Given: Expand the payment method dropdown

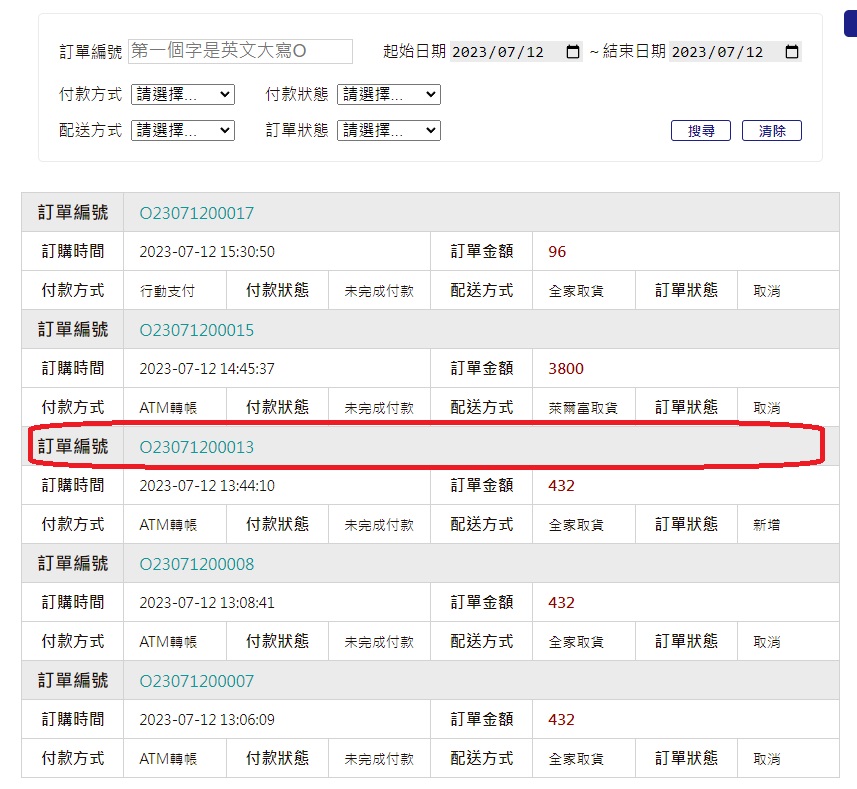Looking at the screenshot, I should pyautogui.click(x=182, y=95).
